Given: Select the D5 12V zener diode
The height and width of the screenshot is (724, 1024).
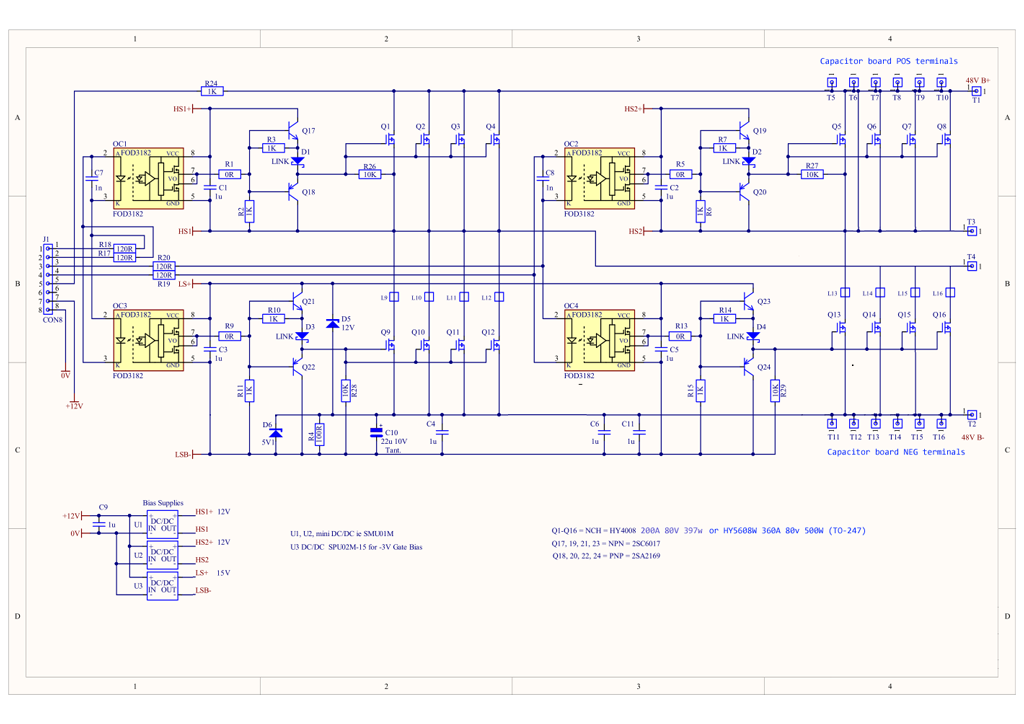Looking at the screenshot, I should pyautogui.click(x=333, y=323).
